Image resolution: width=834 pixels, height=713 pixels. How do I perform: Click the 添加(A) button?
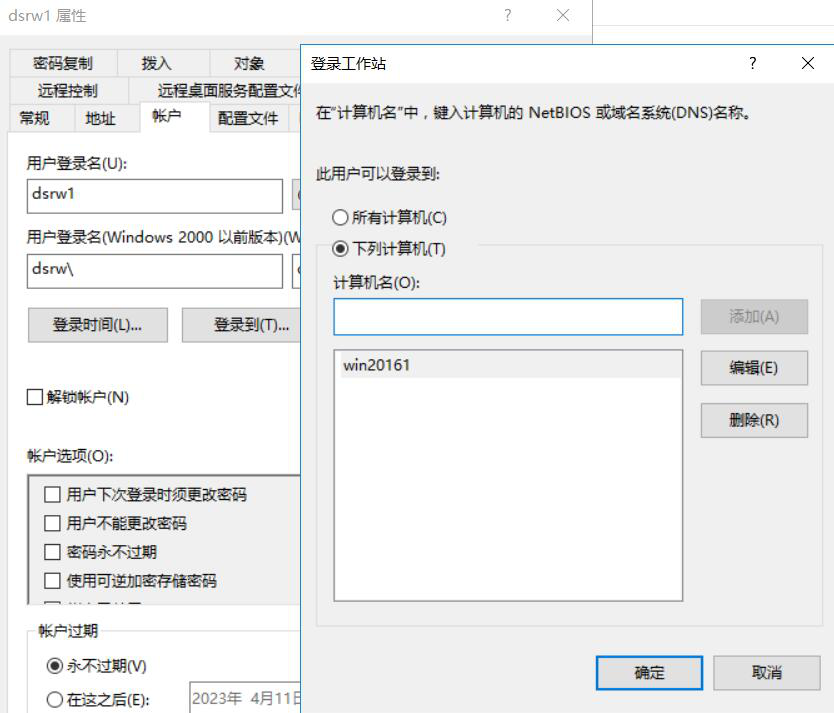[x=754, y=317]
